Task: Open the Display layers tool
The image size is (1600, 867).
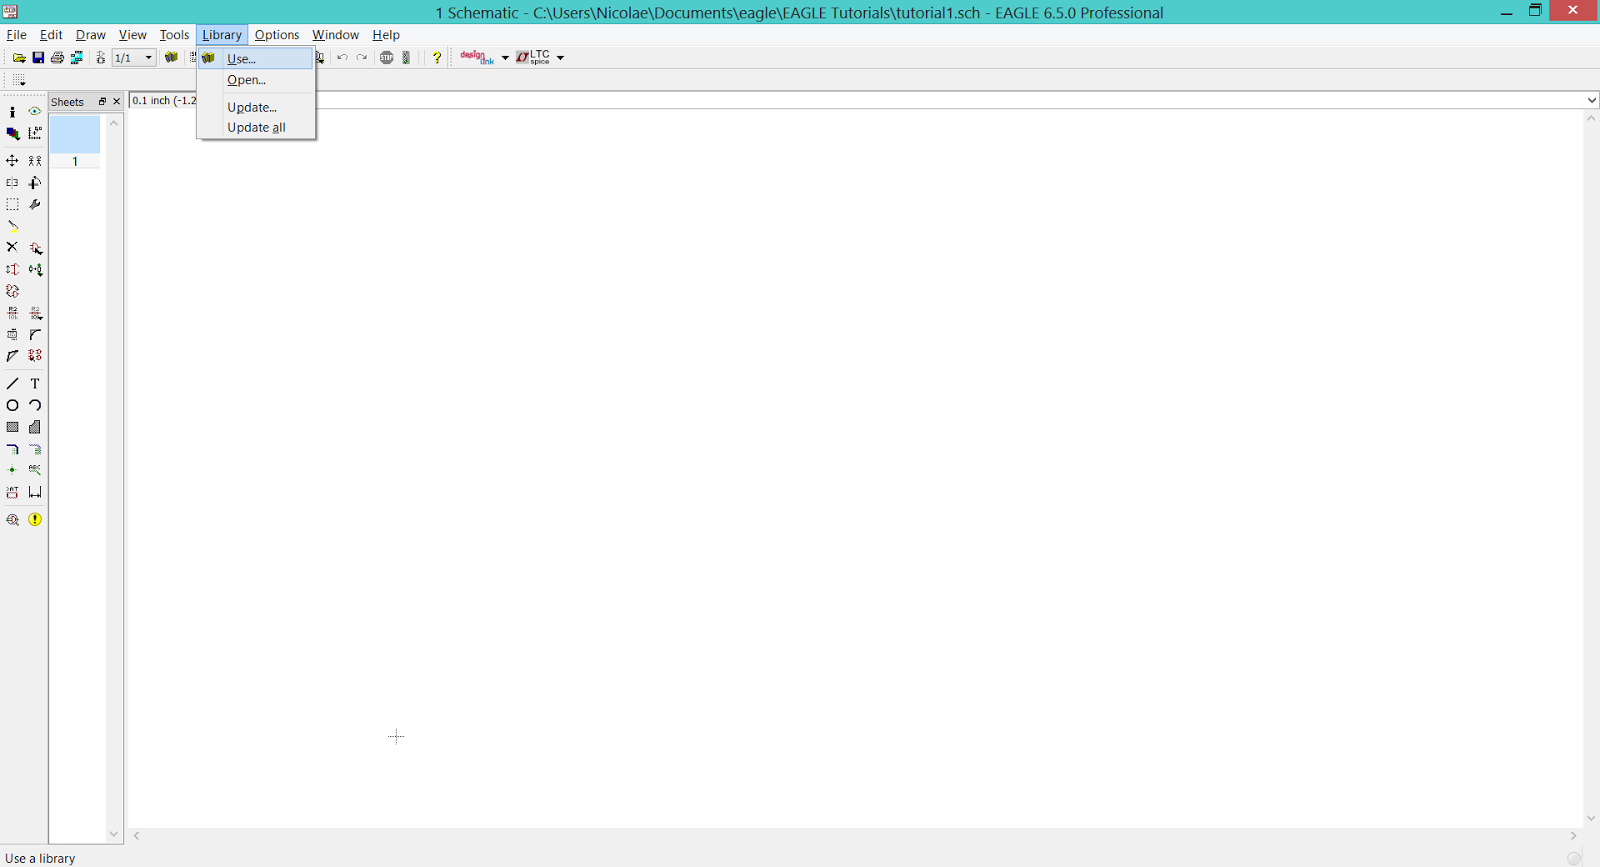Action: (12, 133)
